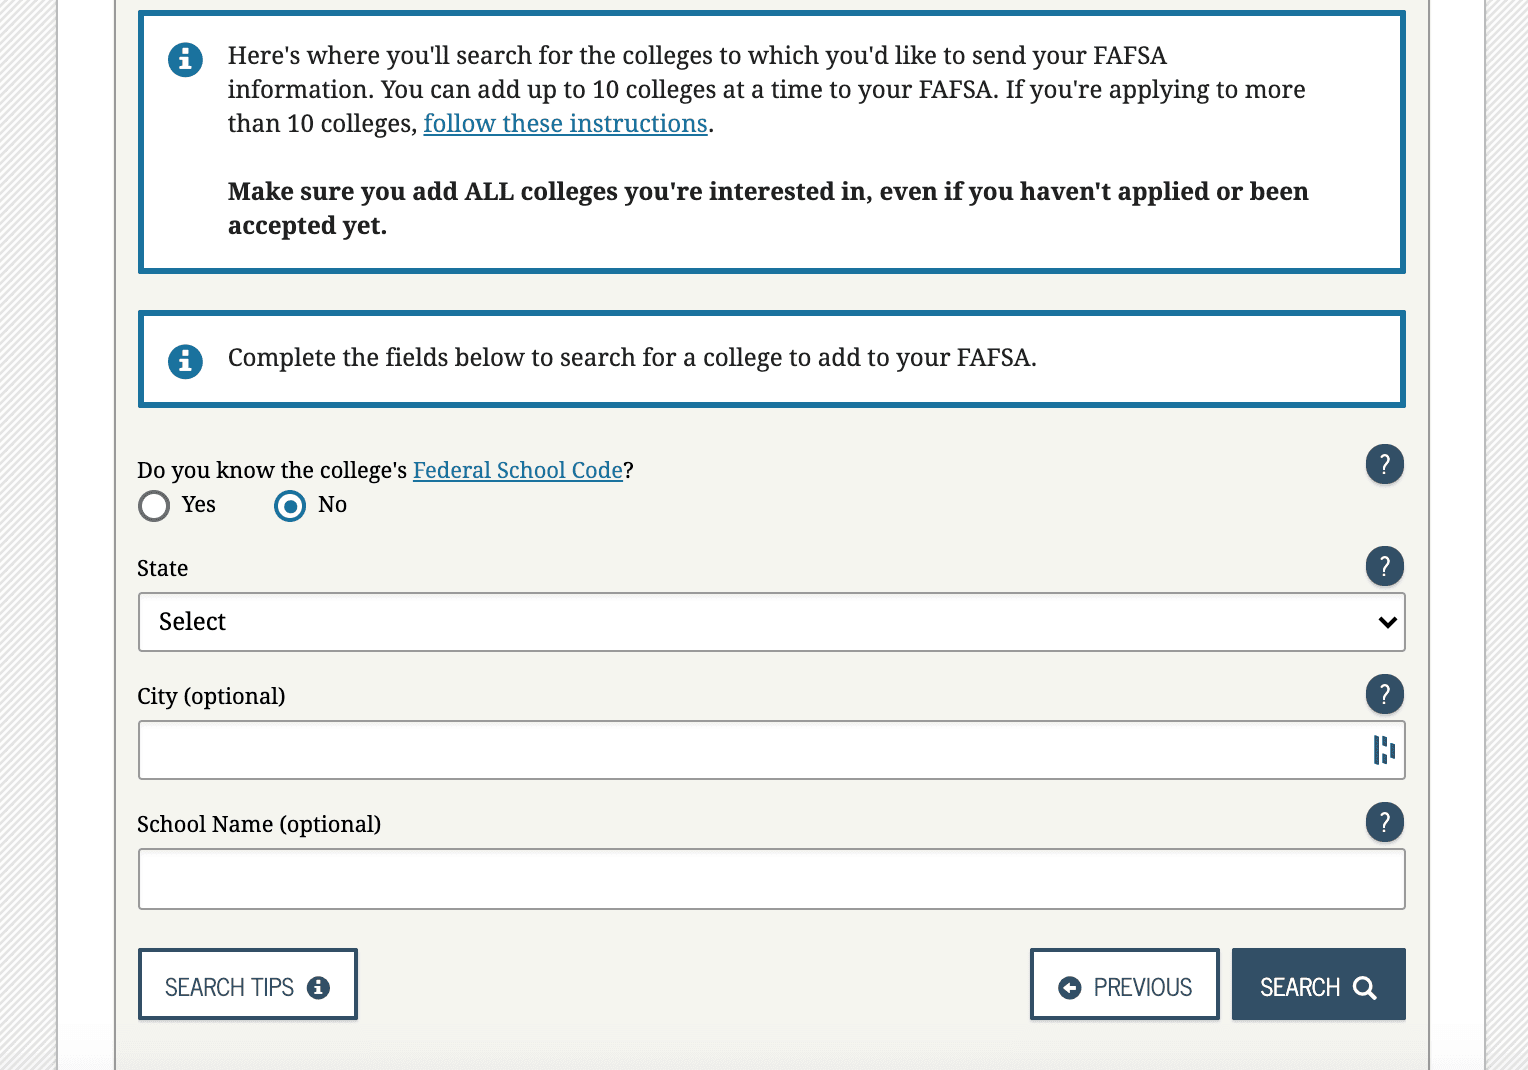The image size is (1528, 1070).
Task: Click the password manager icon in City field
Action: coord(1384,750)
